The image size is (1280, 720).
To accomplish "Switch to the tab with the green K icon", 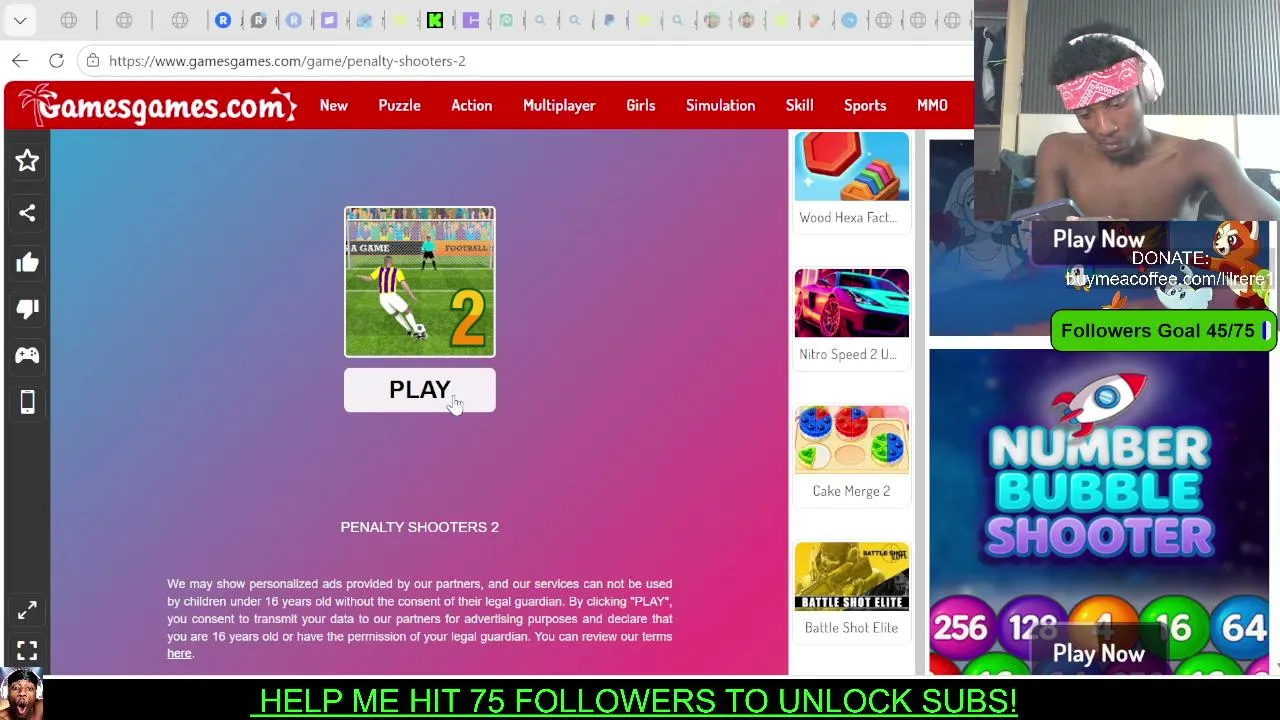I will [435, 20].
